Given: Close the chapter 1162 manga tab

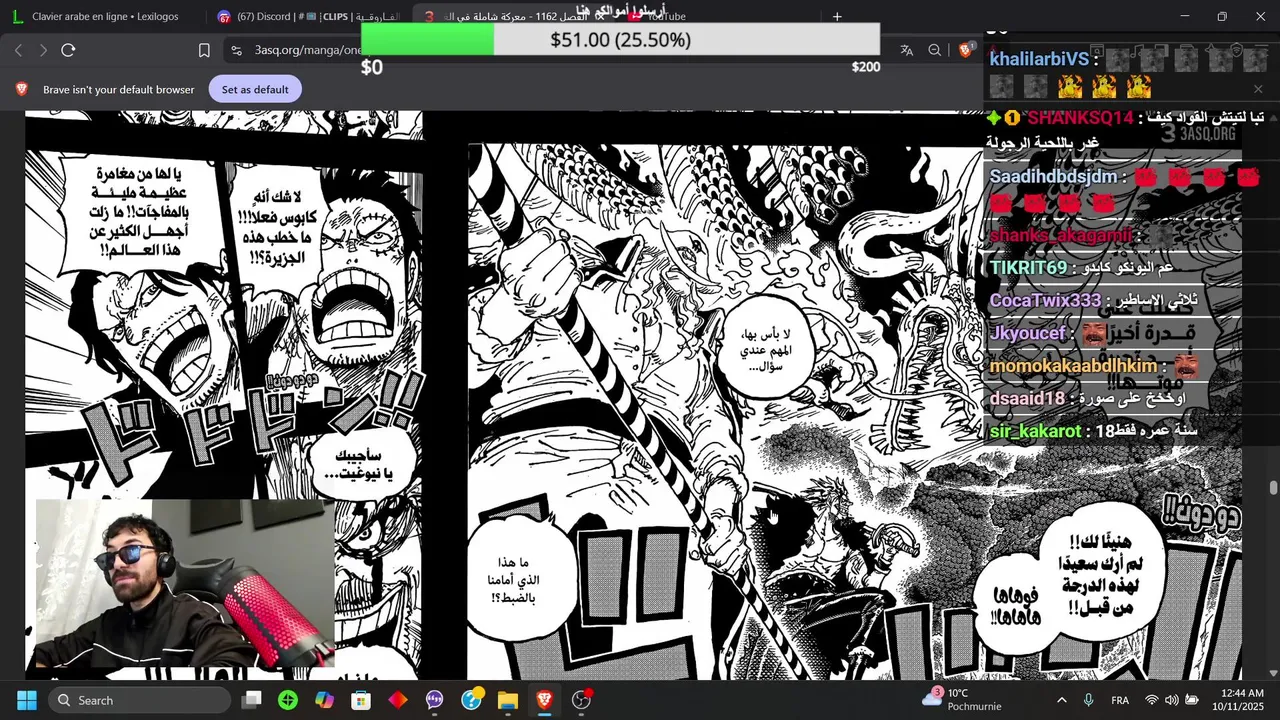Looking at the screenshot, I should click(599, 16).
